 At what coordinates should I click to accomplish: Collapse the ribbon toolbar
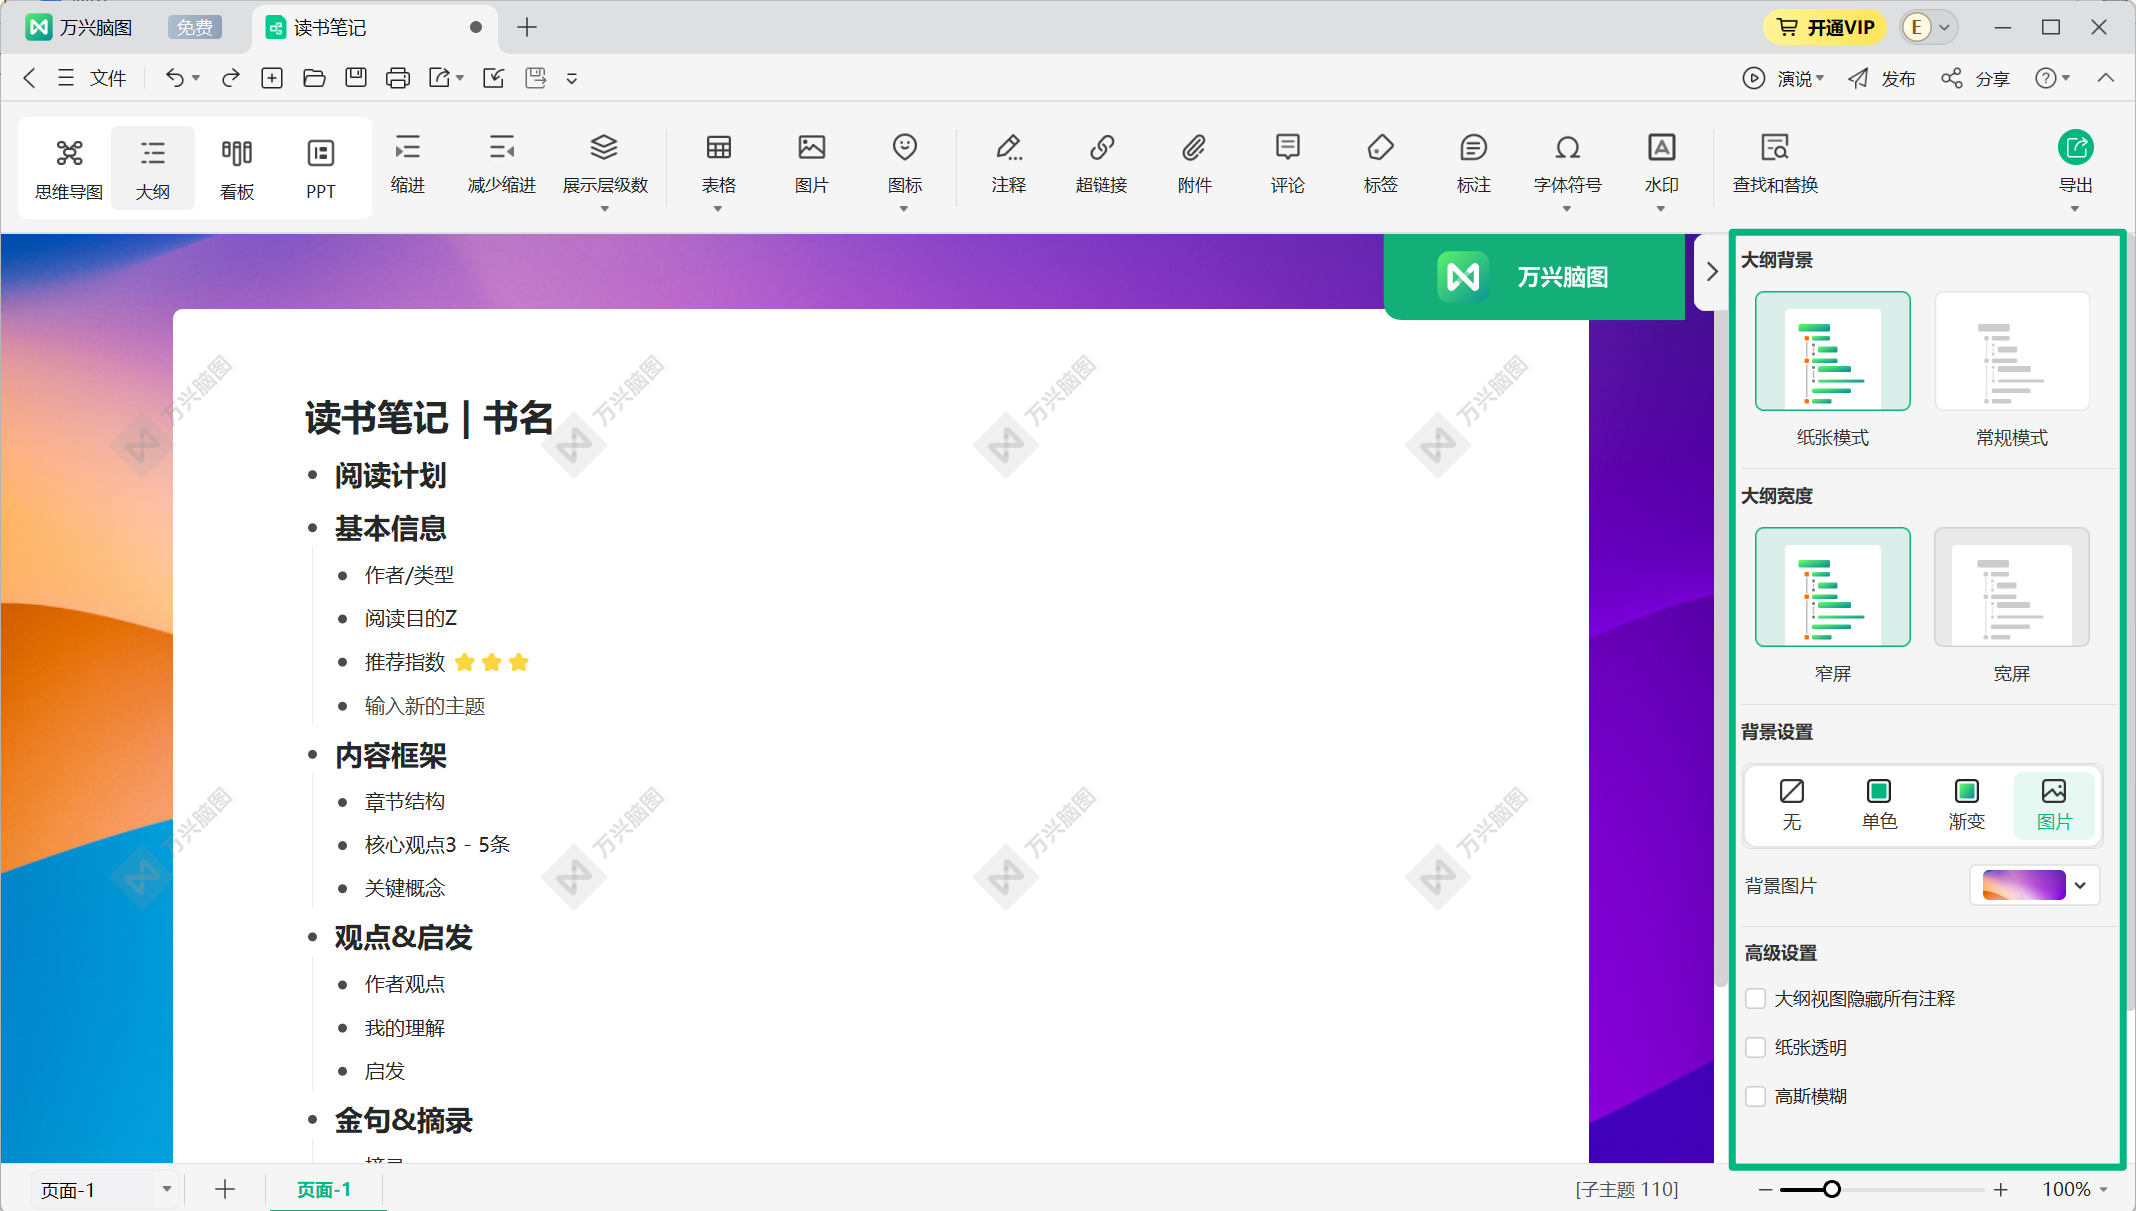point(2106,78)
